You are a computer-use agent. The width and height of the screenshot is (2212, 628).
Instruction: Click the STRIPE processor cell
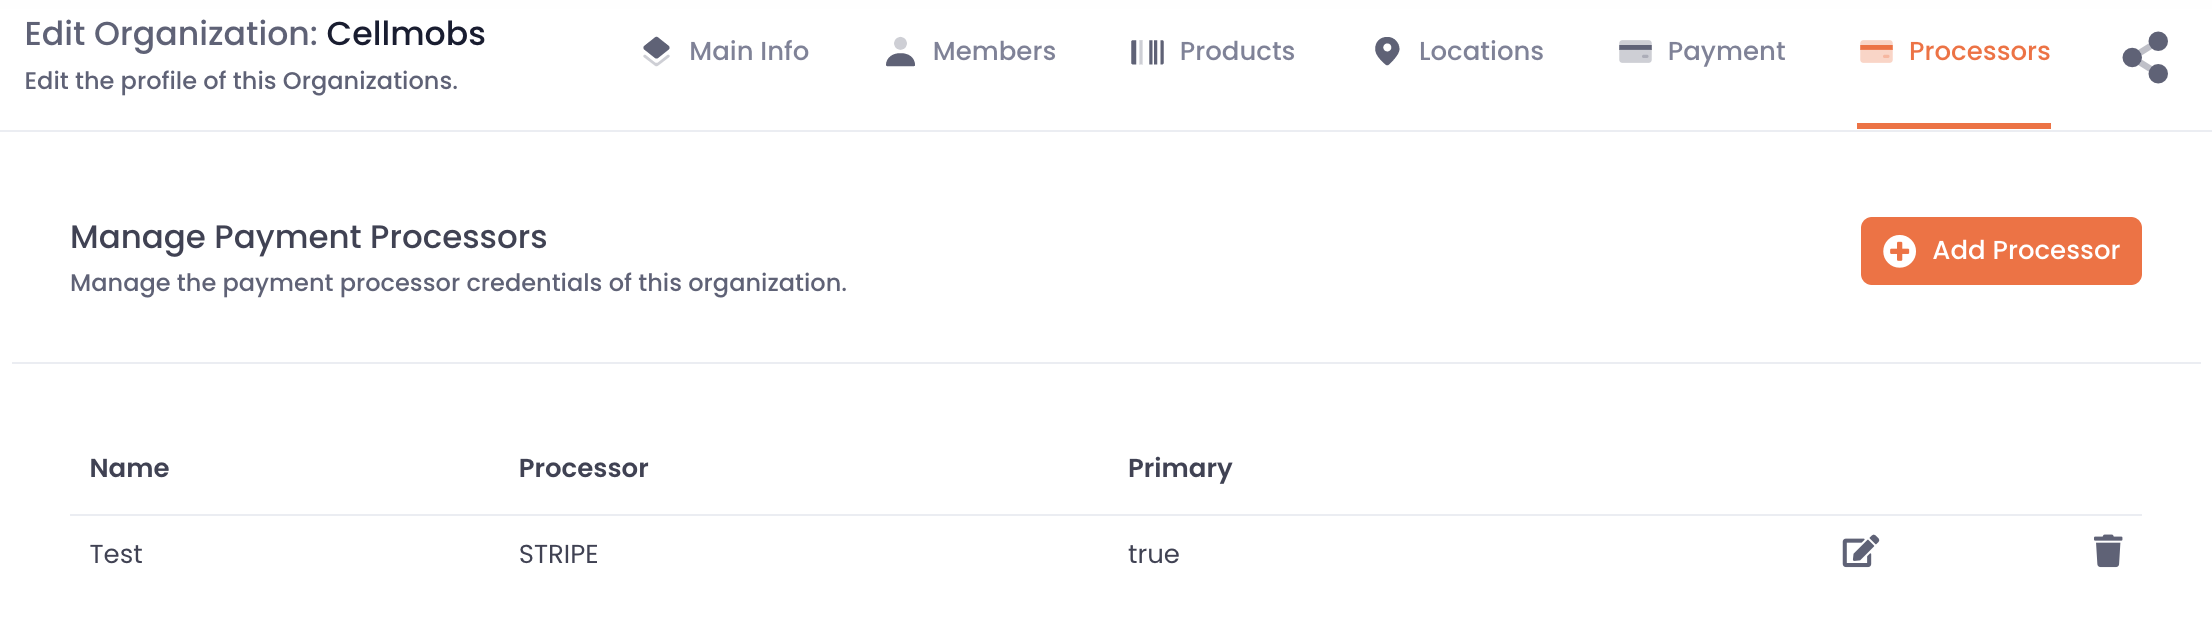tap(558, 554)
